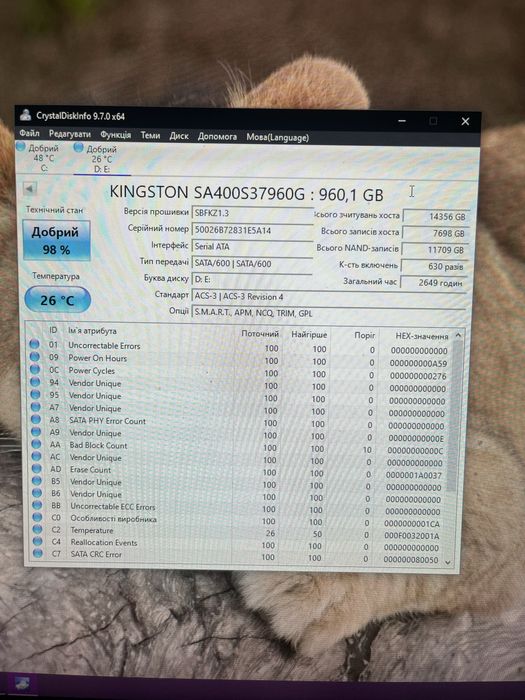Open the Редагувати menu
Image resolution: width=525 pixels, height=700 pixels.
70,134
